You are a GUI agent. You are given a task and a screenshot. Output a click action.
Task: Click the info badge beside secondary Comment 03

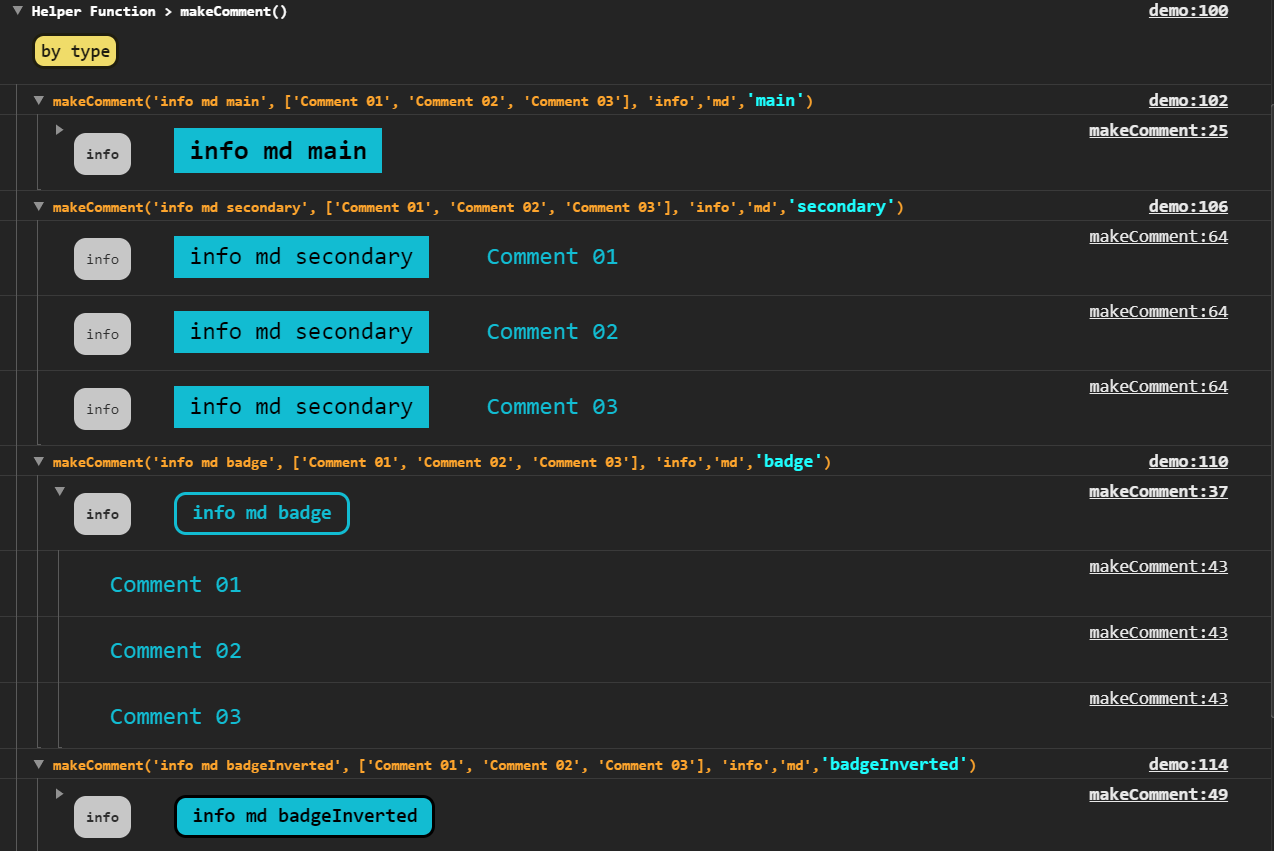tap(102, 409)
